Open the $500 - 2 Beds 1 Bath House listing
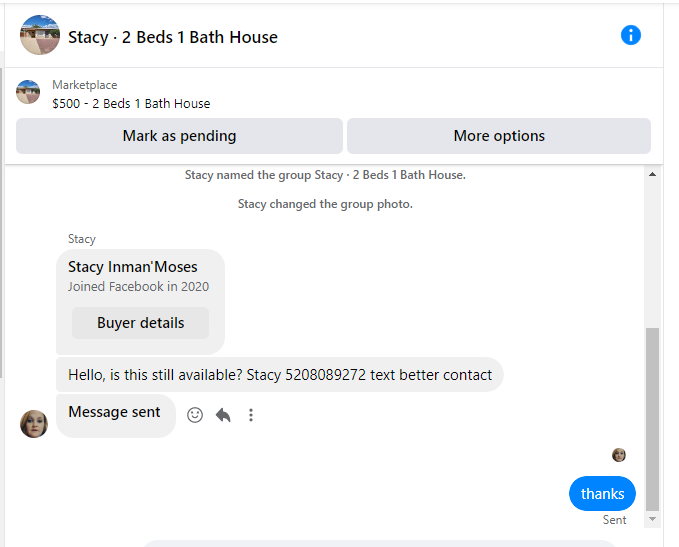The width and height of the screenshot is (679, 547). point(131,104)
